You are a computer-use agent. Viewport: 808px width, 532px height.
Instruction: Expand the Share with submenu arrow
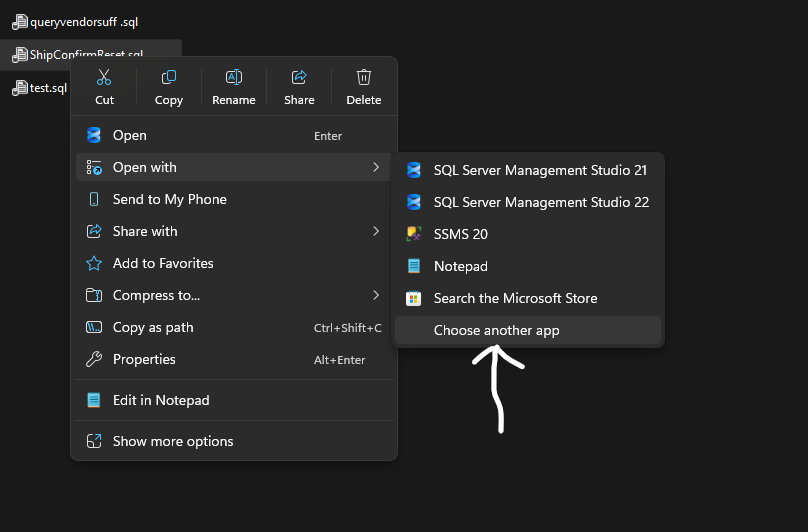coord(376,231)
